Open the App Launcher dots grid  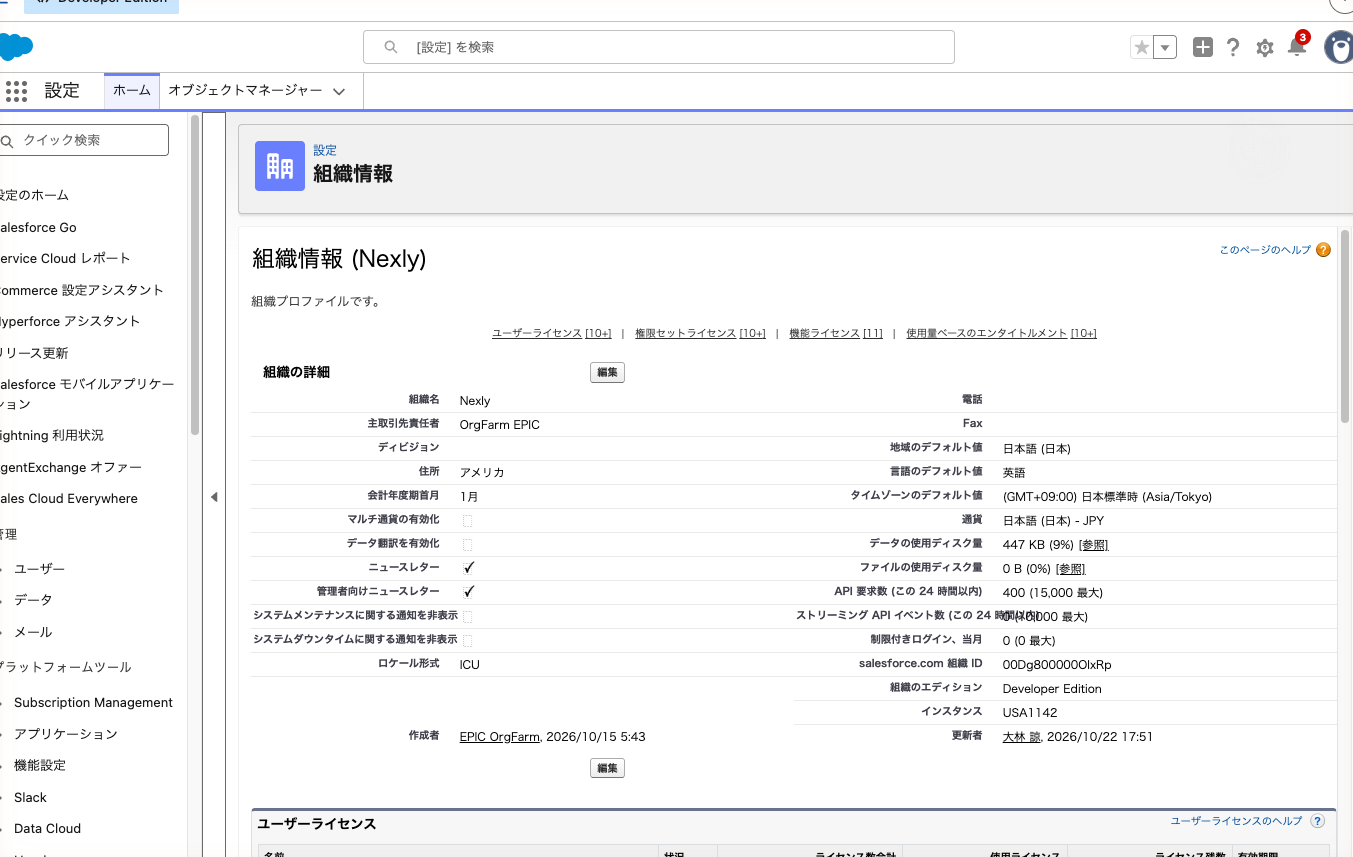(x=16, y=91)
